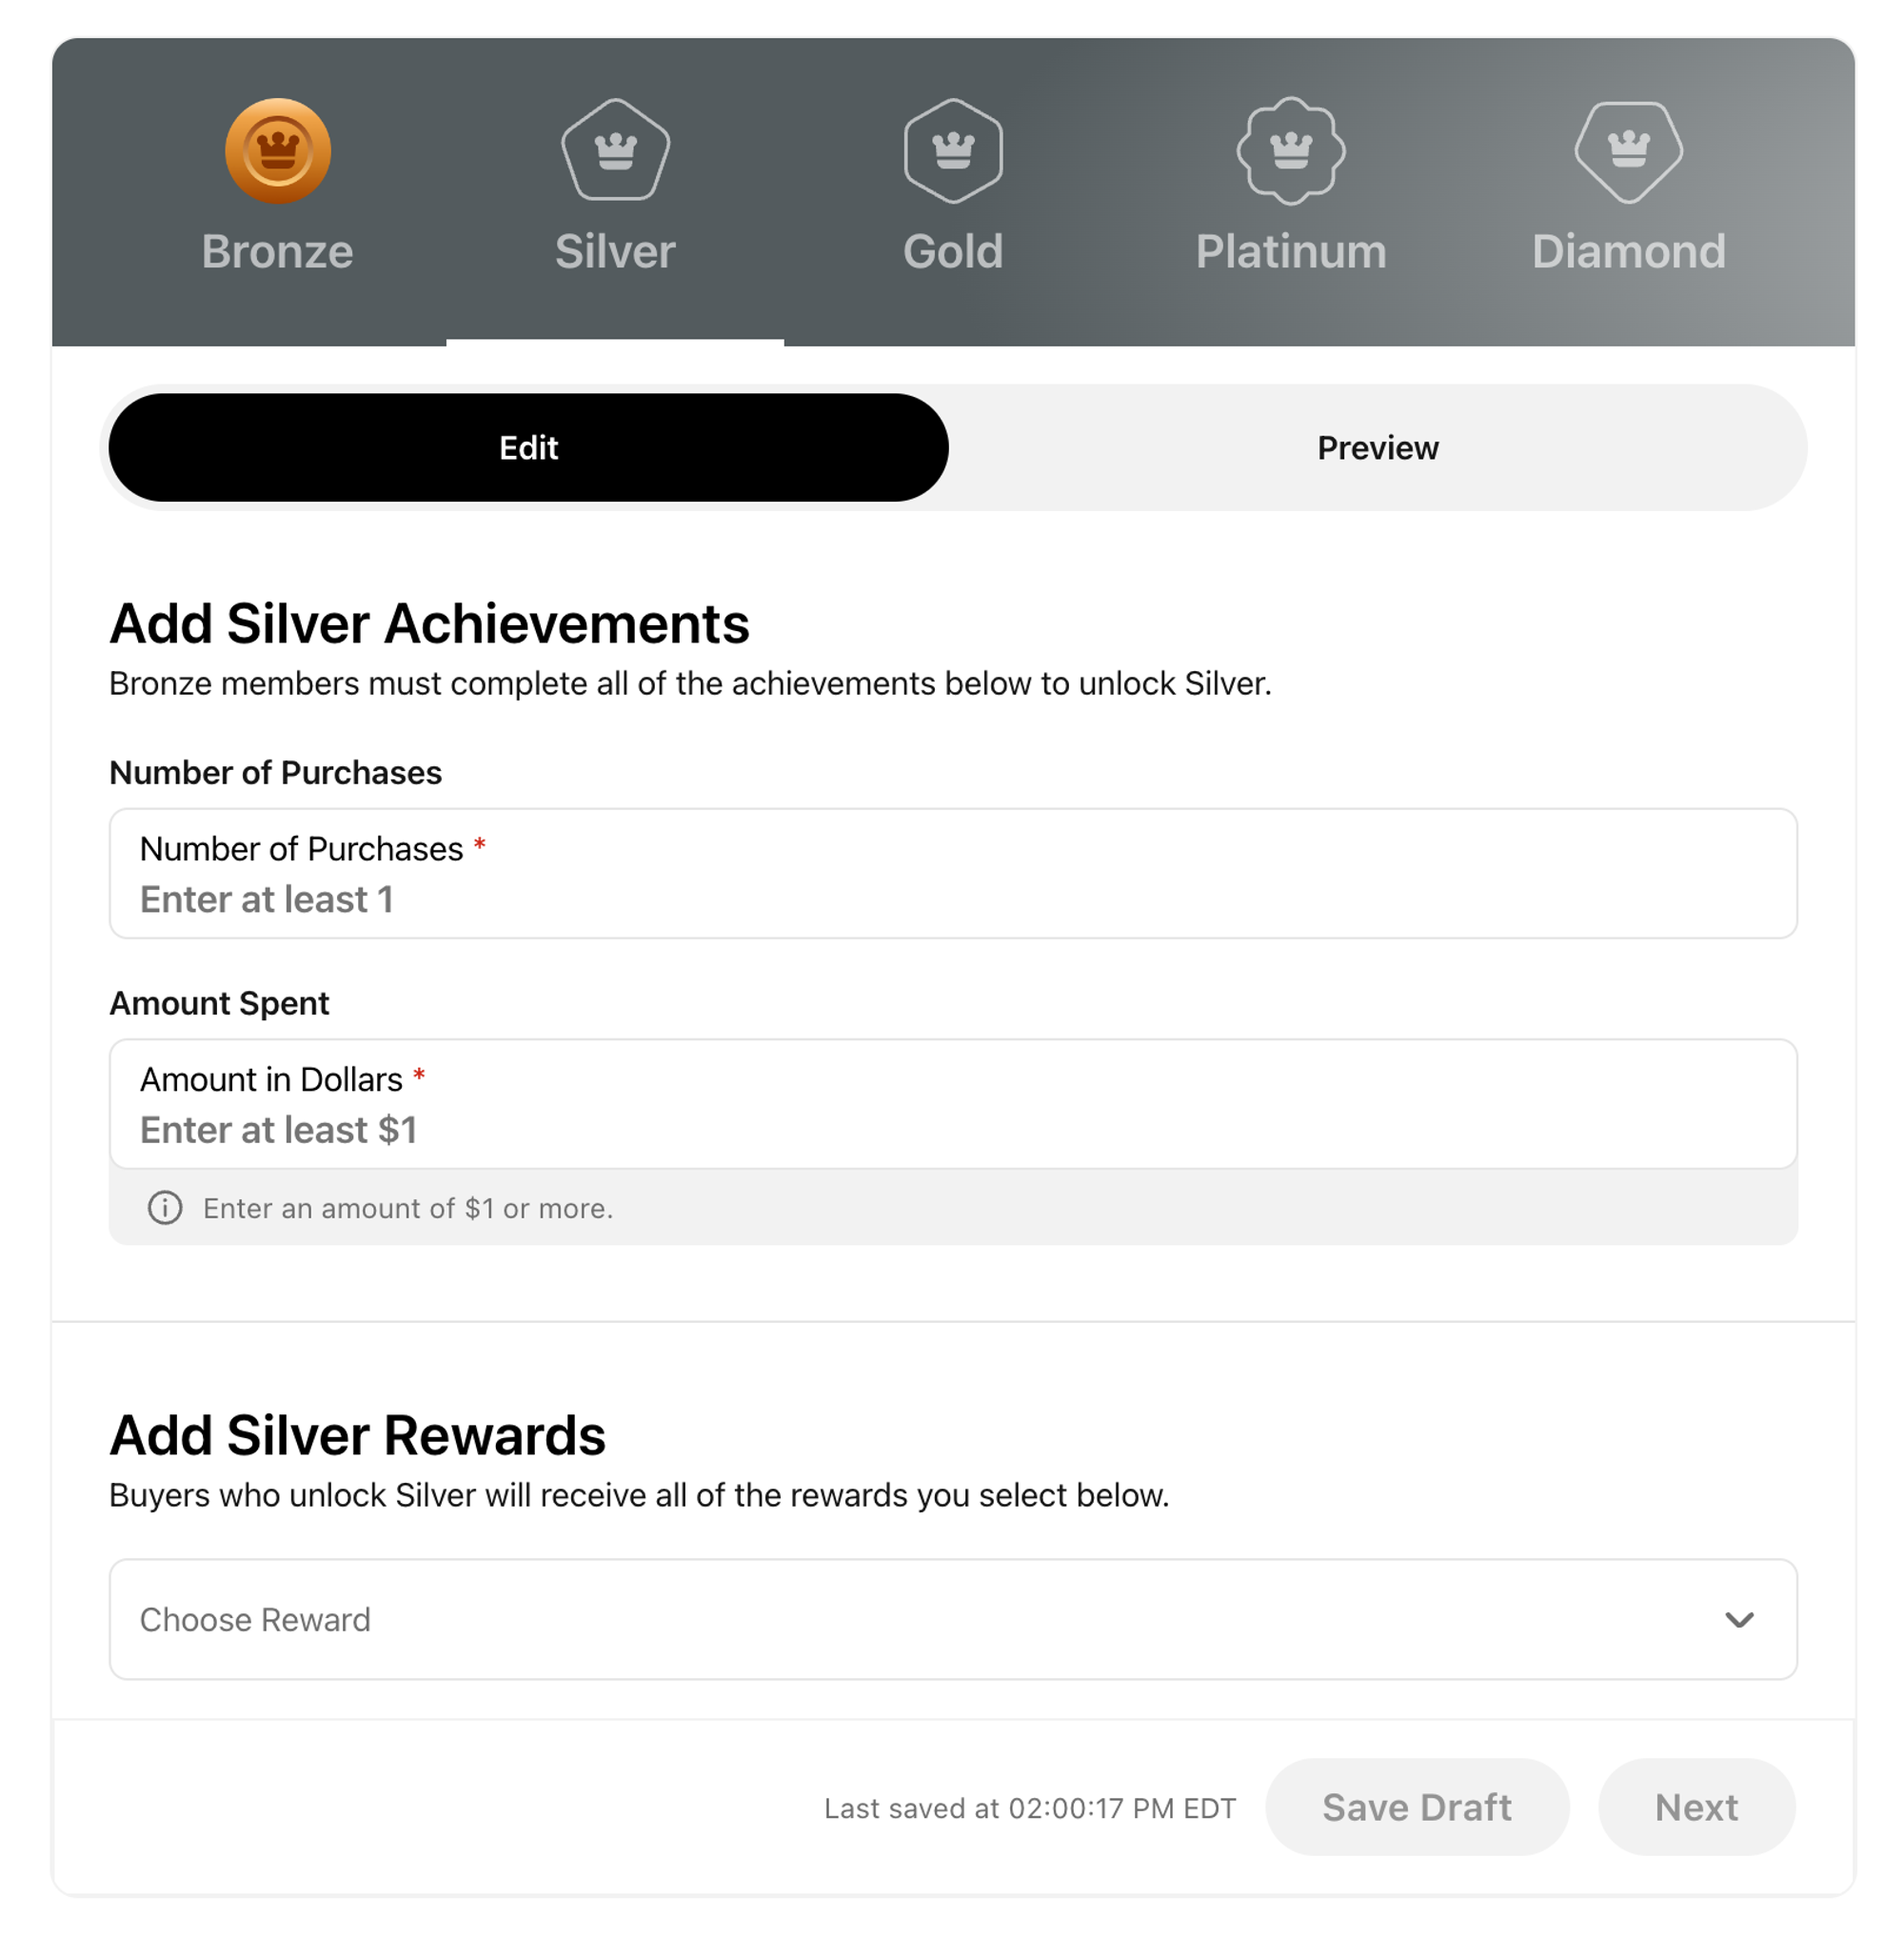Go to the Platinum tier tab label
The width and height of the screenshot is (1904, 1955).
(x=1291, y=251)
